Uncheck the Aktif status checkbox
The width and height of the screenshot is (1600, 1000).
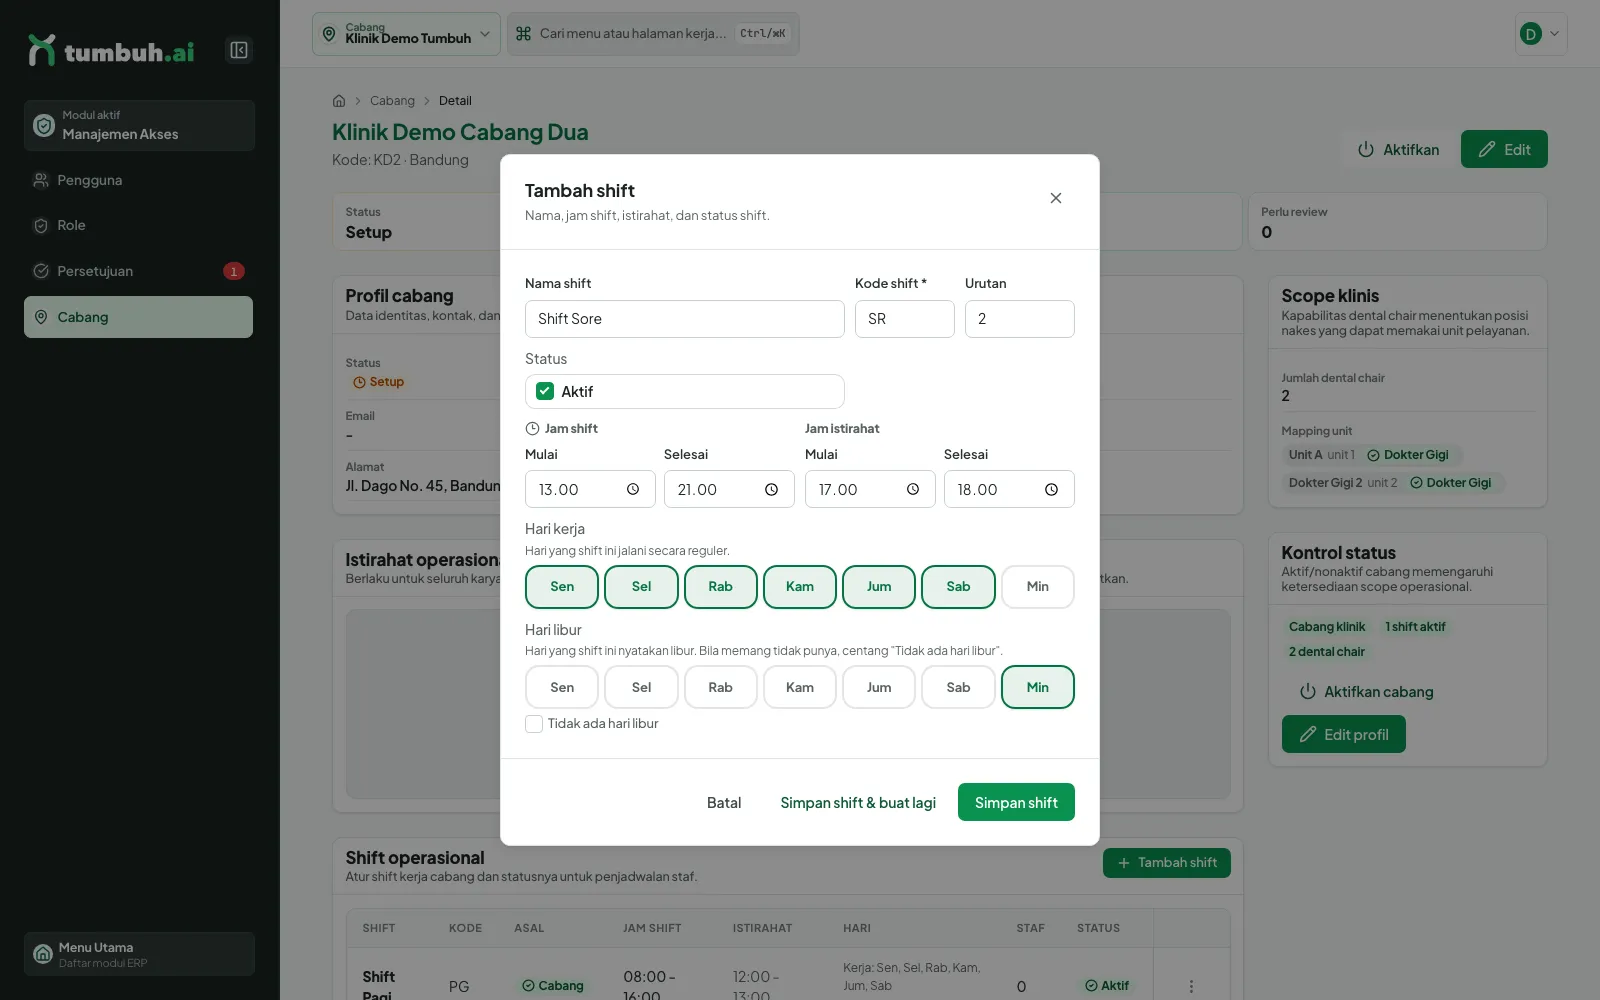click(545, 391)
